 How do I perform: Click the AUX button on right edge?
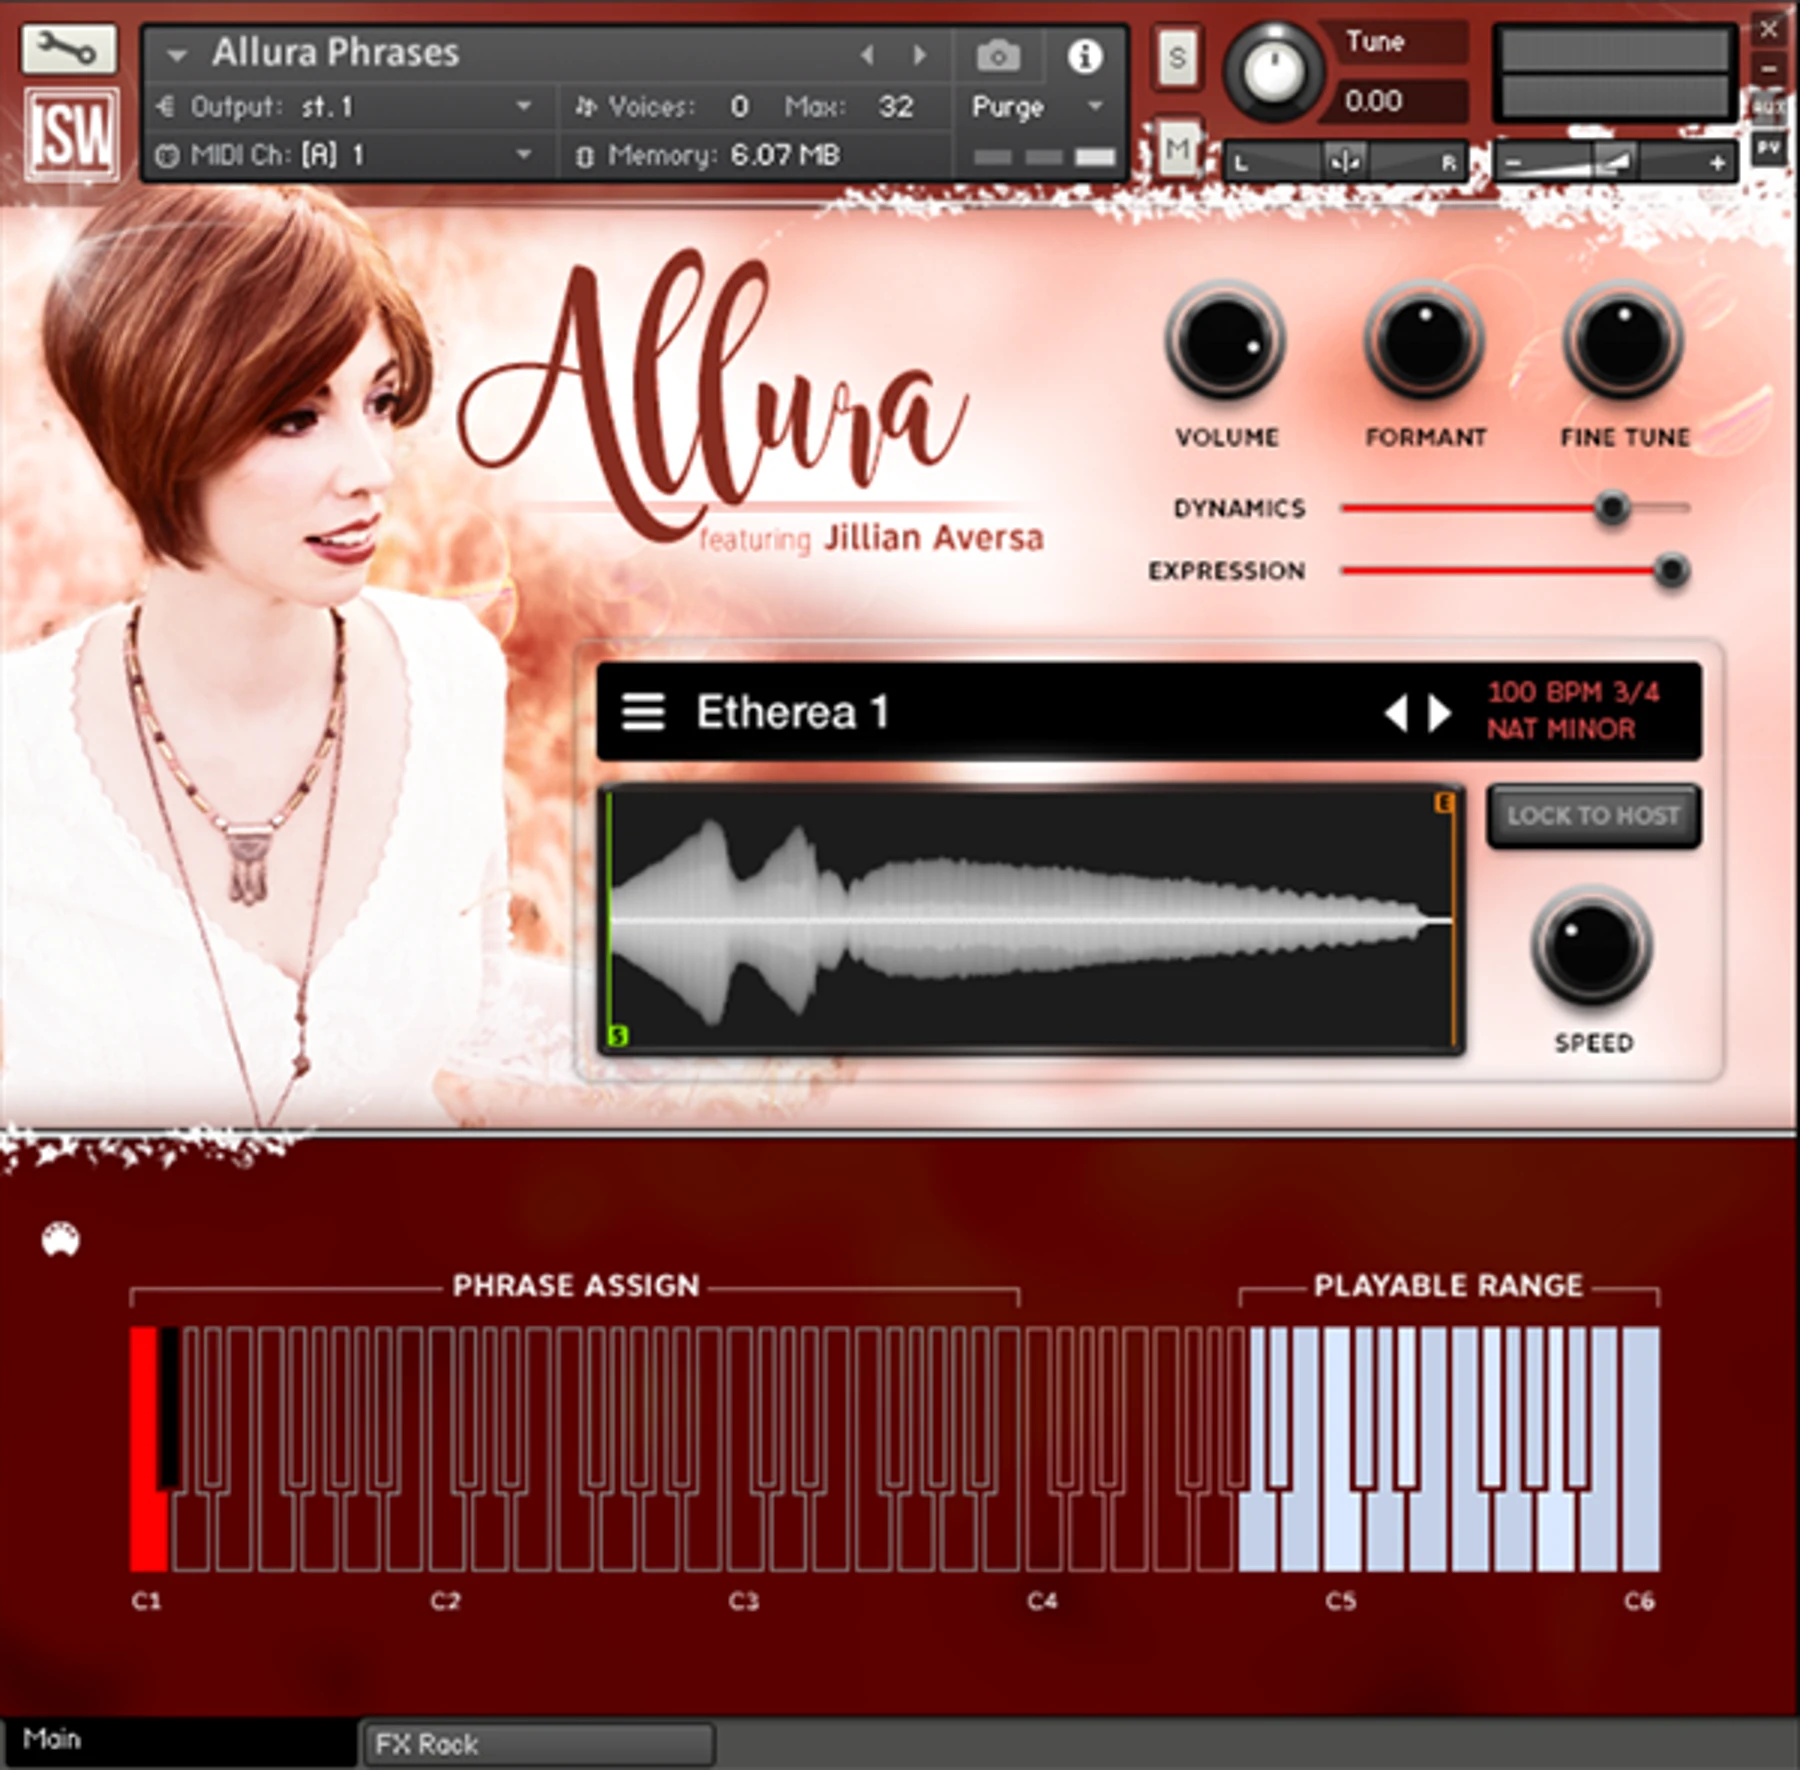[x=1769, y=106]
